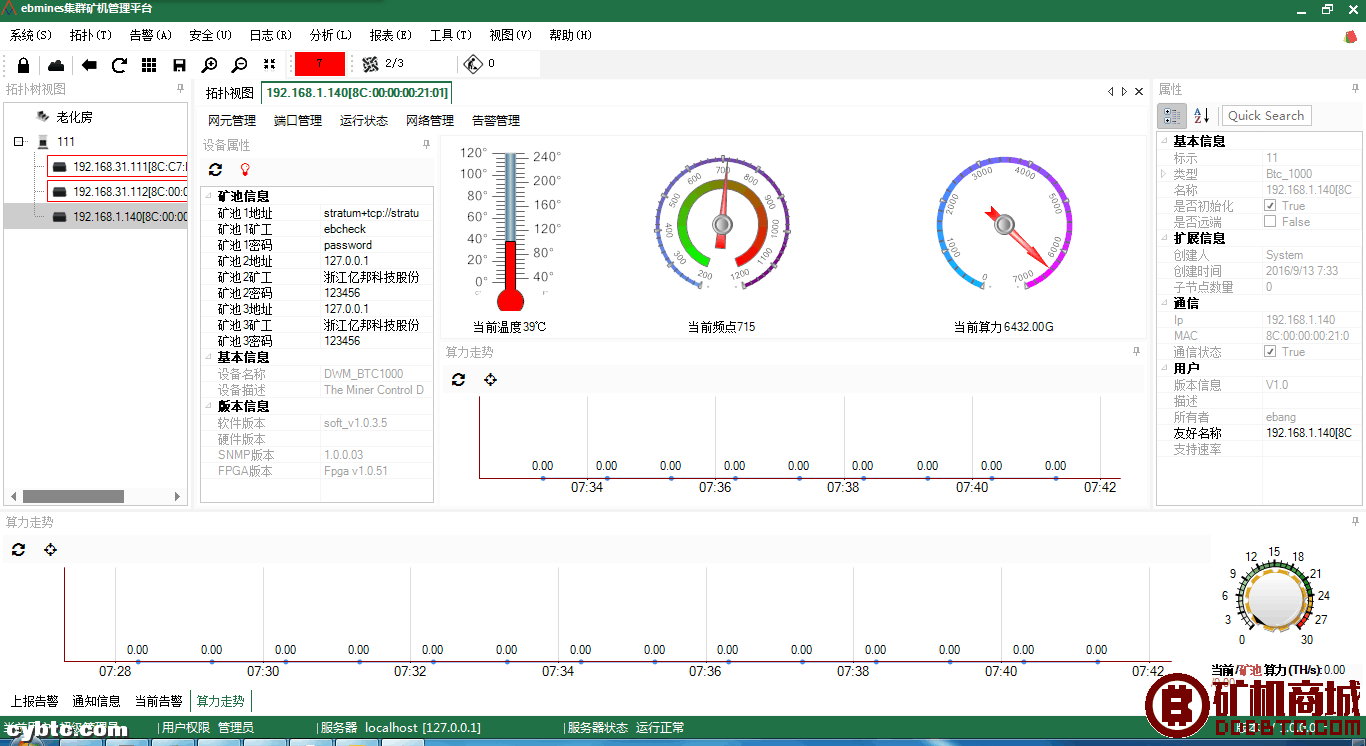Select tree node 192.168.31.112

pyautogui.click(x=118, y=191)
